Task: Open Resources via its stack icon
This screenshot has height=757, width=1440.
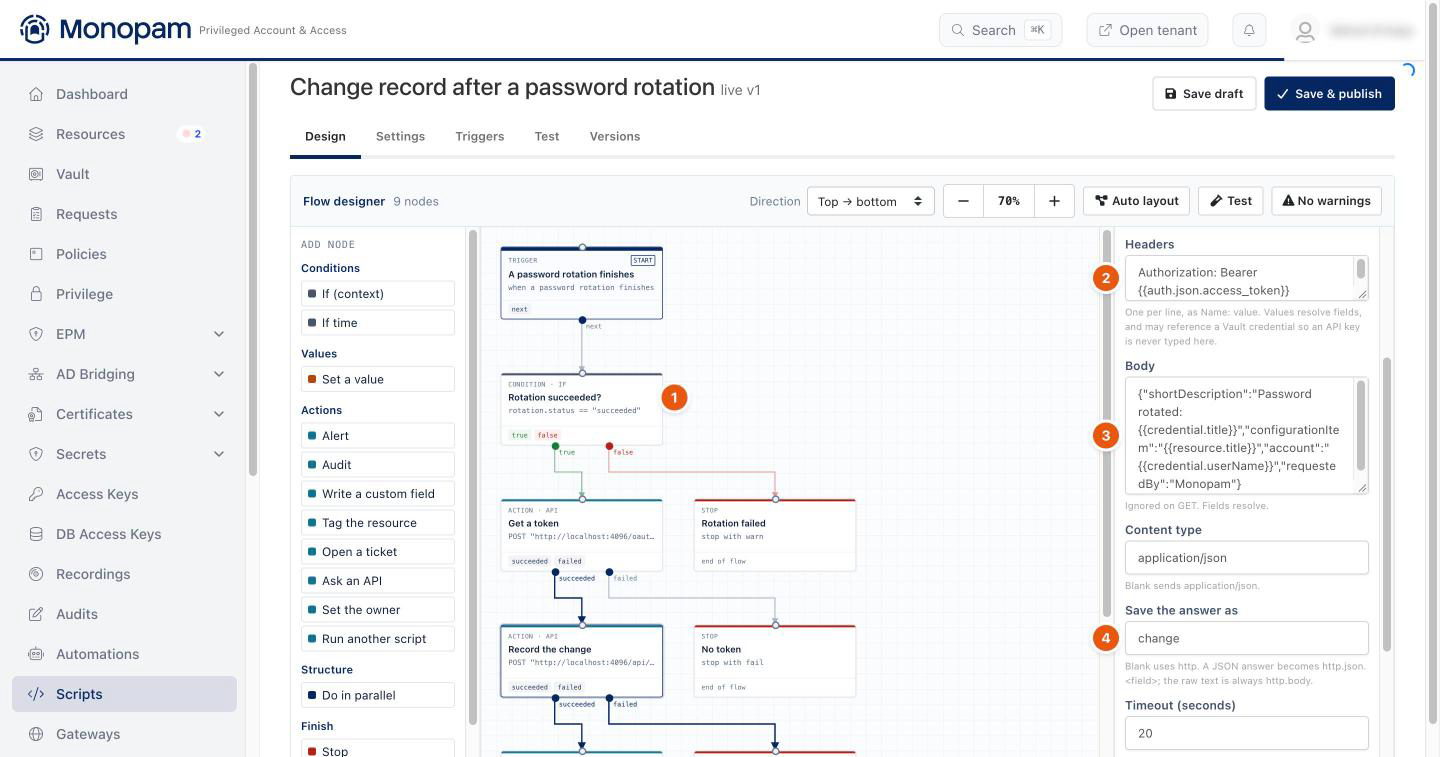Action: coord(36,134)
